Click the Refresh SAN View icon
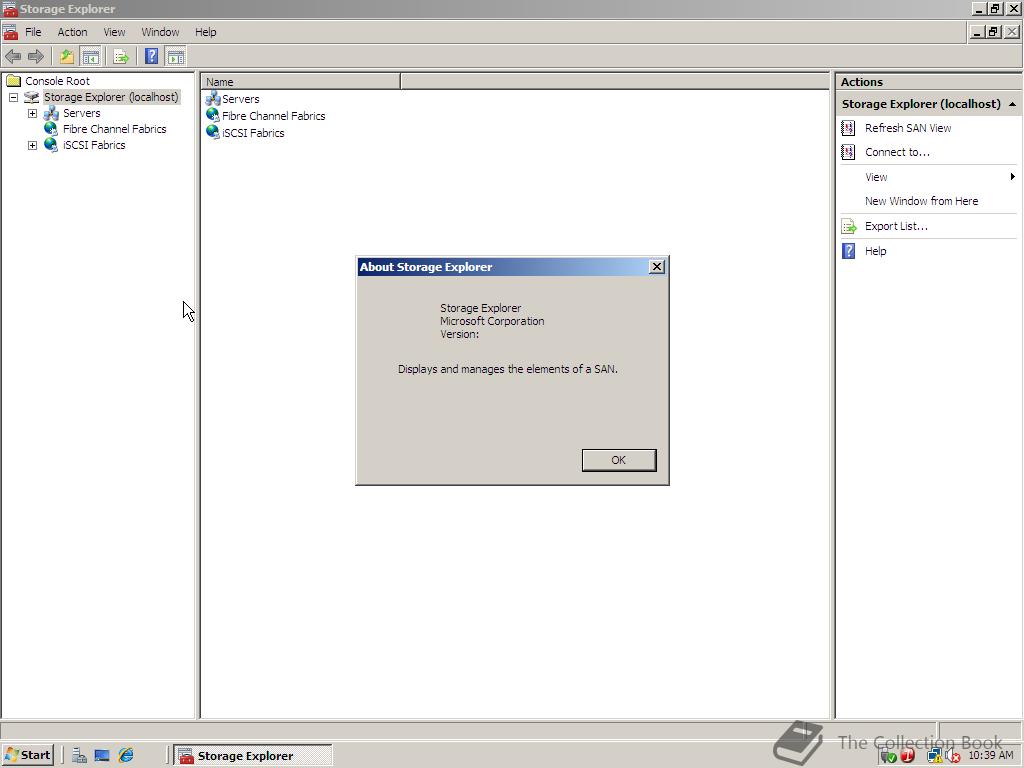Screen dimensions: 1024x768 [x=848, y=128]
